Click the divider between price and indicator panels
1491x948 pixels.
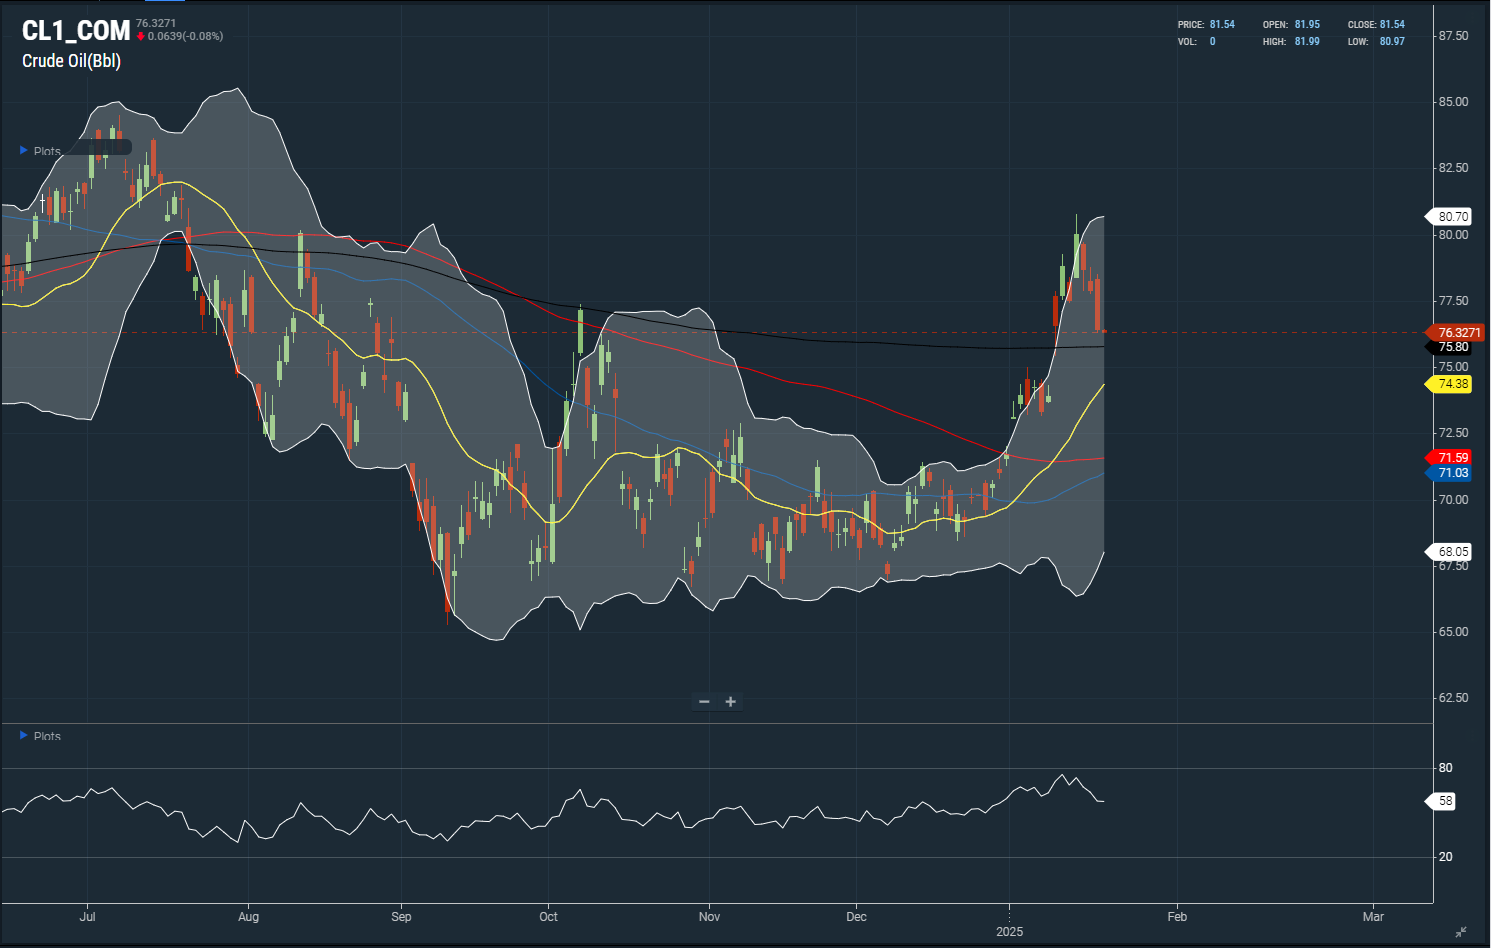point(716,723)
